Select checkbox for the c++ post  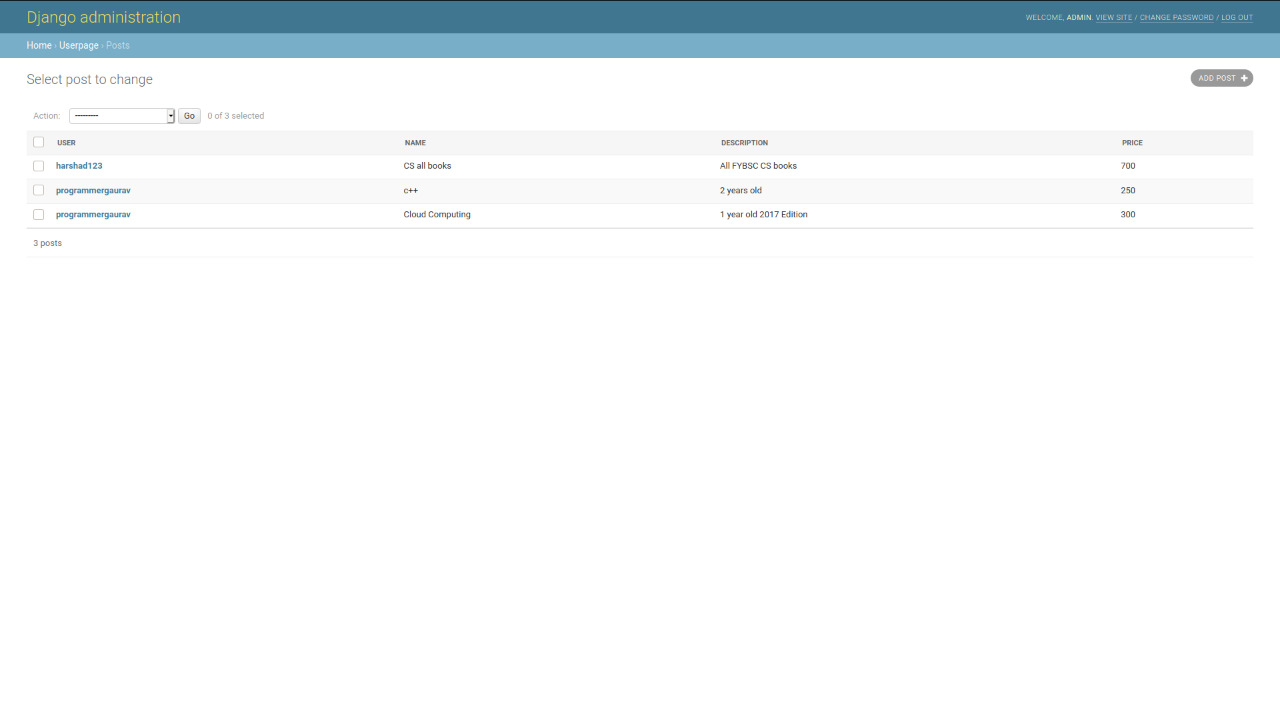coord(39,190)
